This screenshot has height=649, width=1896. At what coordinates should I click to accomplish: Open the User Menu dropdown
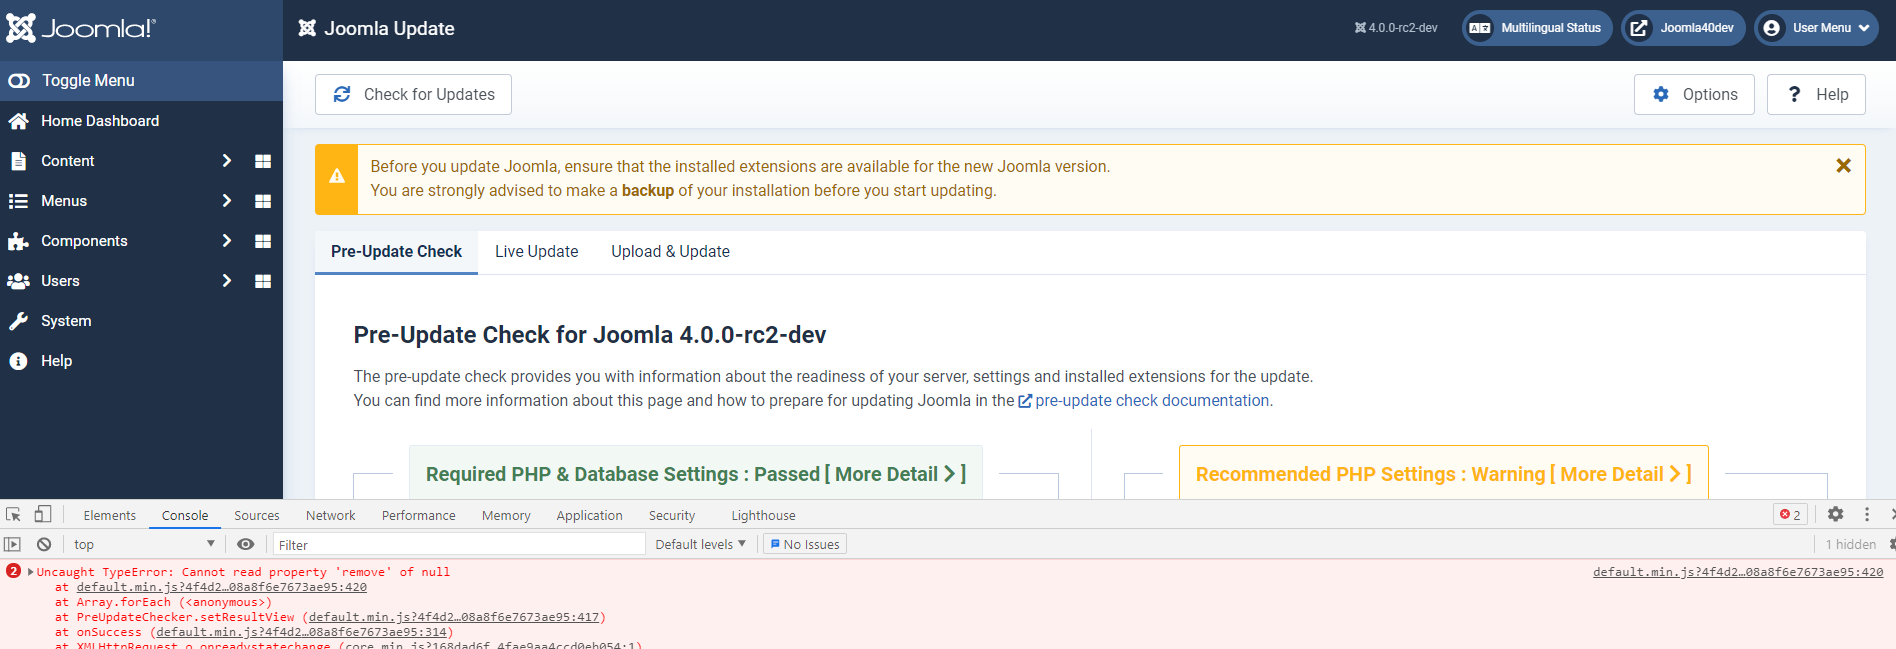point(1816,28)
